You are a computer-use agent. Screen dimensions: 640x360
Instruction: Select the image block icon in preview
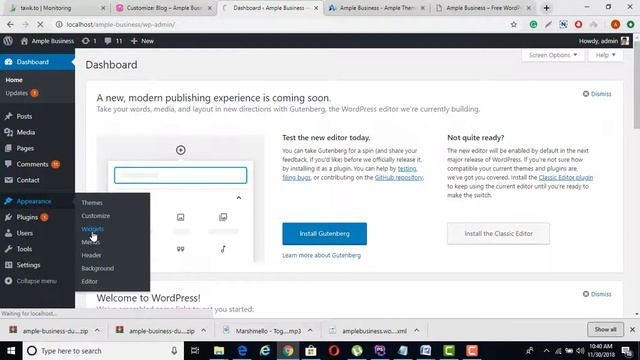coord(180,217)
